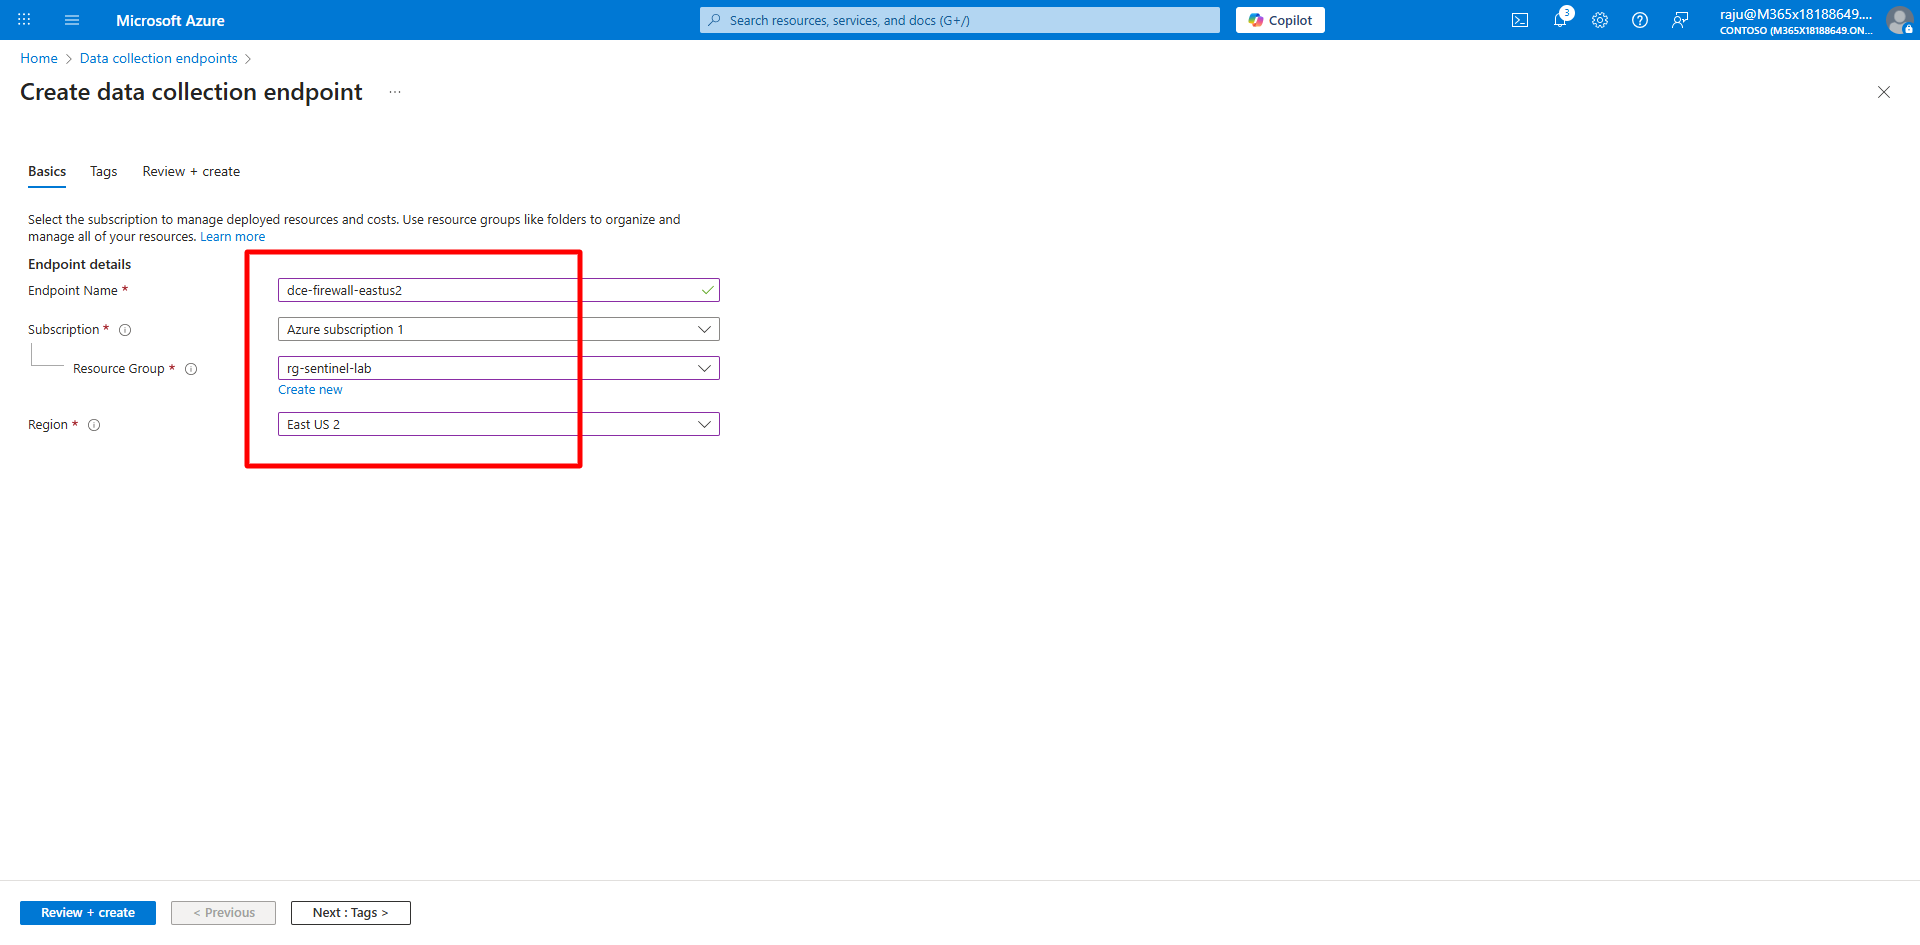Open the help question mark menu
This screenshot has height=945, width=1920.
pos(1640,20)
